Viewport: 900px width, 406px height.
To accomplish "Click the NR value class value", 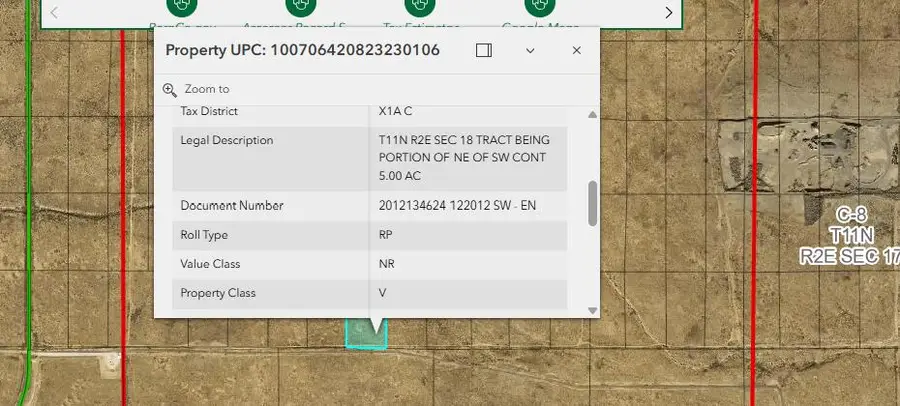I will [386, 264].
